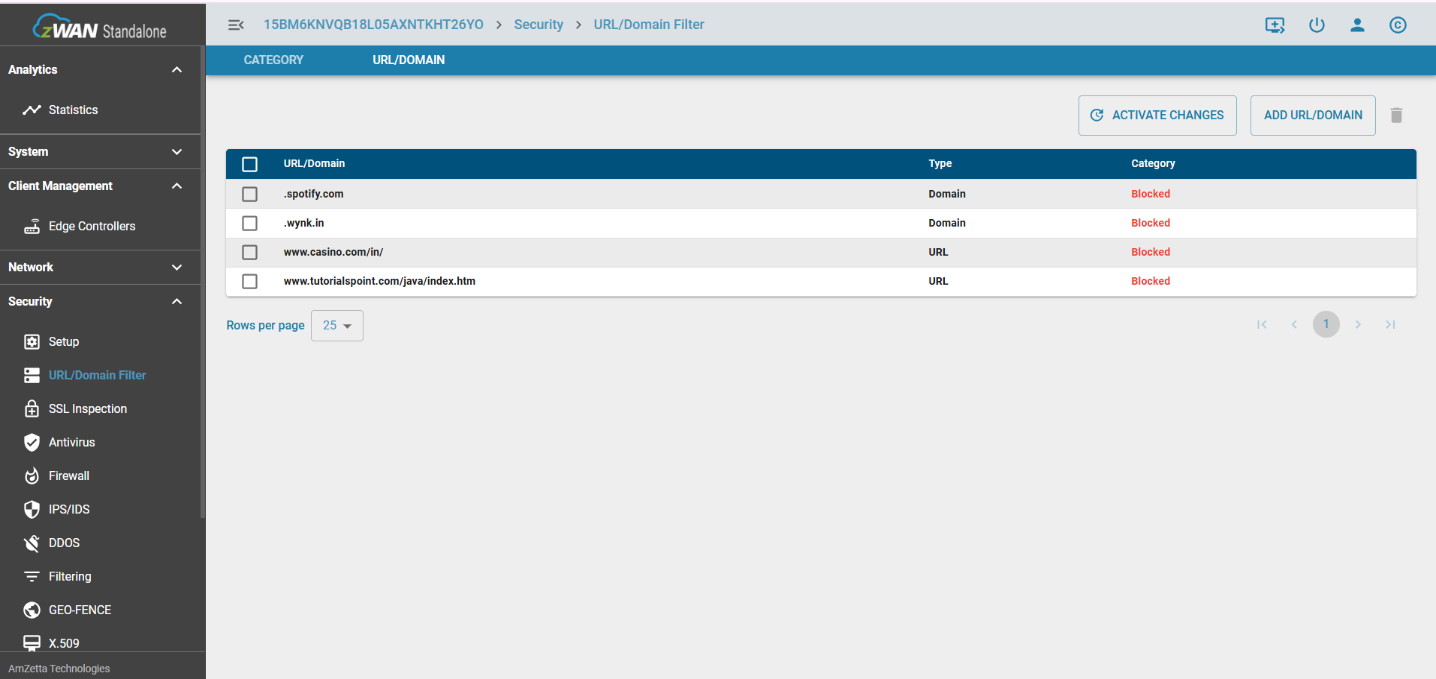Click the device ID breadcrumb link
This screenshot has width=1436, height=679.
click(373, 25)
